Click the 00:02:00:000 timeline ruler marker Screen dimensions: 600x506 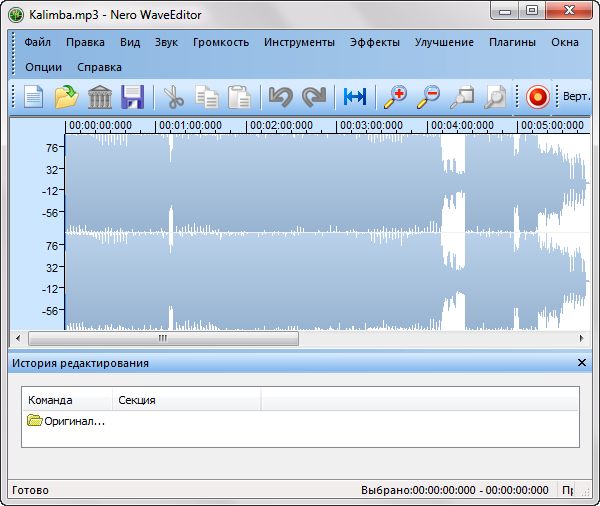pyautogui.click(x=281, y=126)
